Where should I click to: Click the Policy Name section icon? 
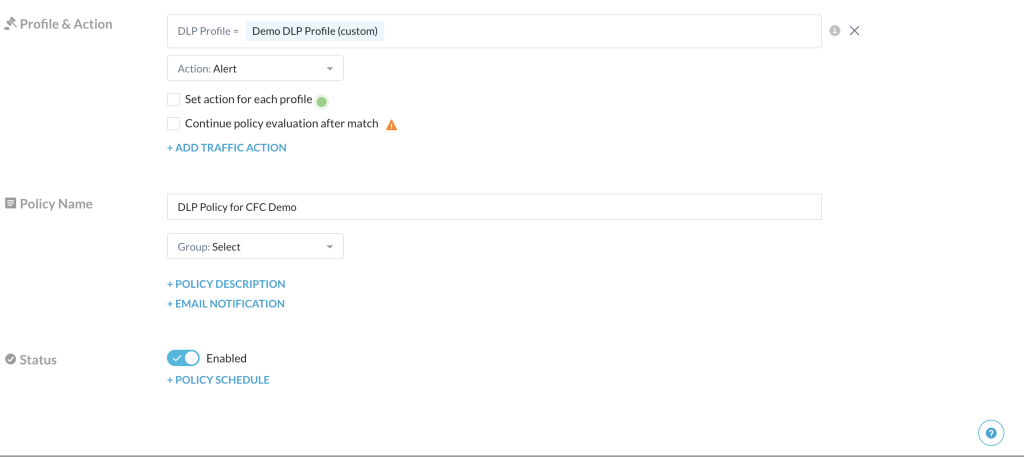coord(10,204)
